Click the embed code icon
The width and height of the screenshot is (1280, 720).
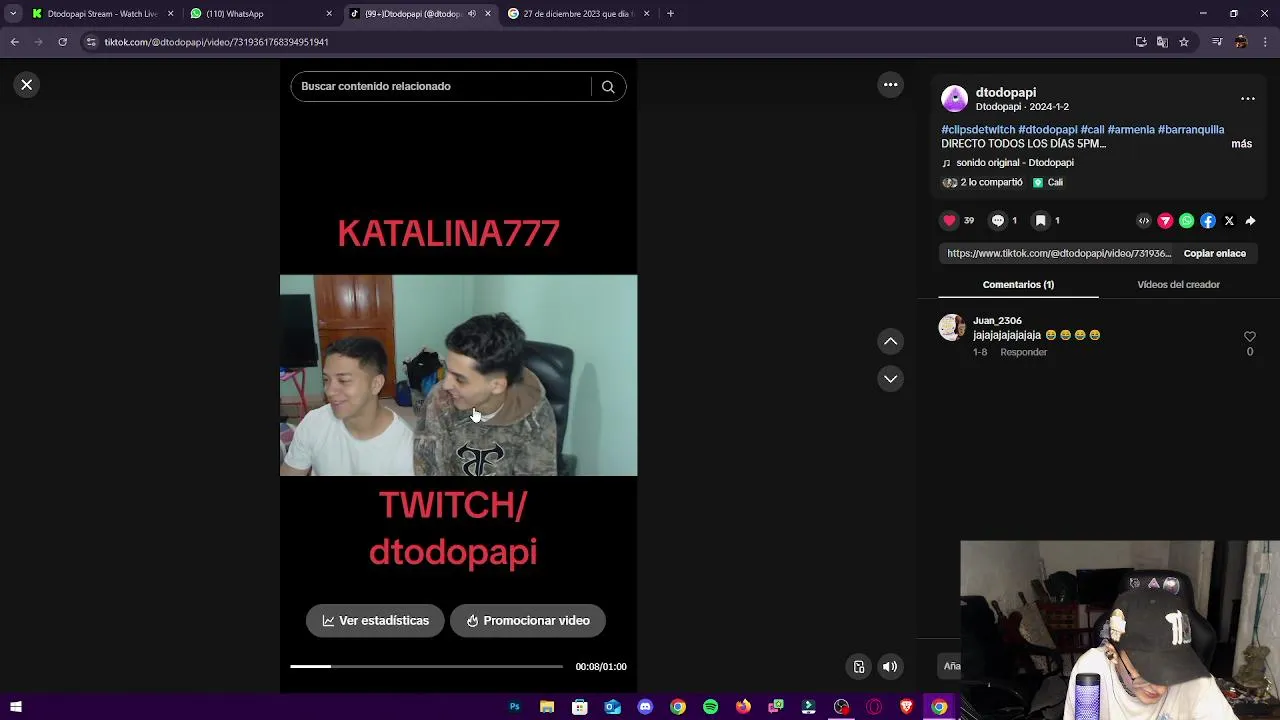1144,221
